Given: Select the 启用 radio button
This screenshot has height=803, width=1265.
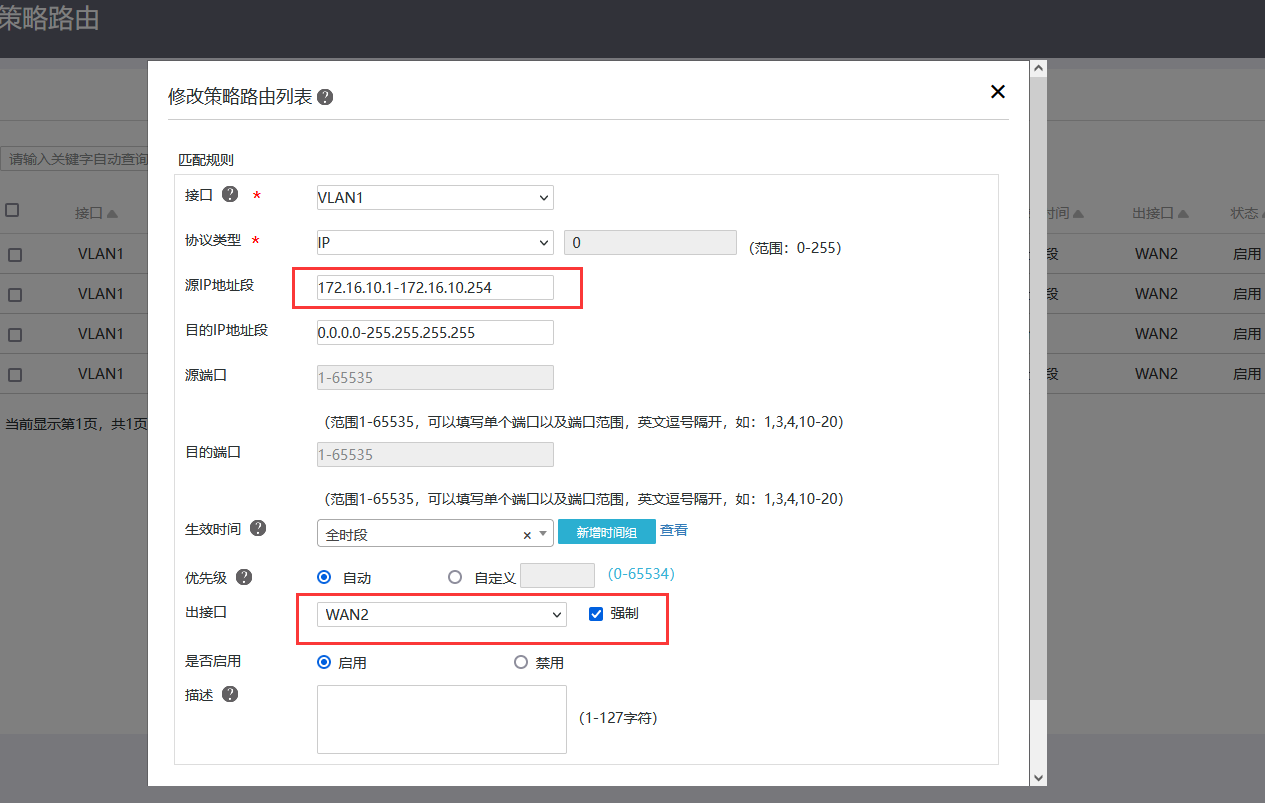Looking at the screenshot, I should pos(324,662).
